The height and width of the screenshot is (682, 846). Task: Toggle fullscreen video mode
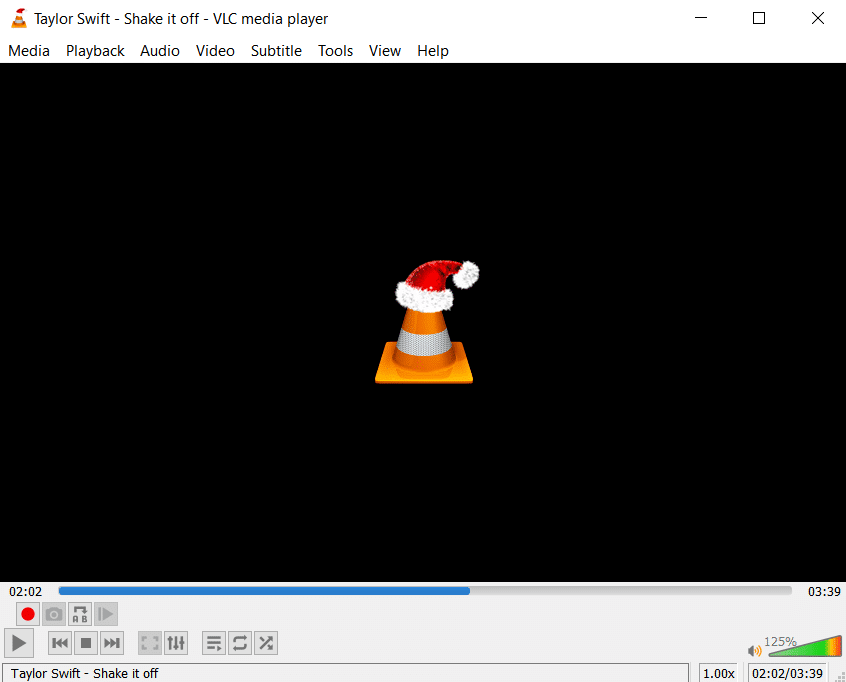(x=150, y=643)
